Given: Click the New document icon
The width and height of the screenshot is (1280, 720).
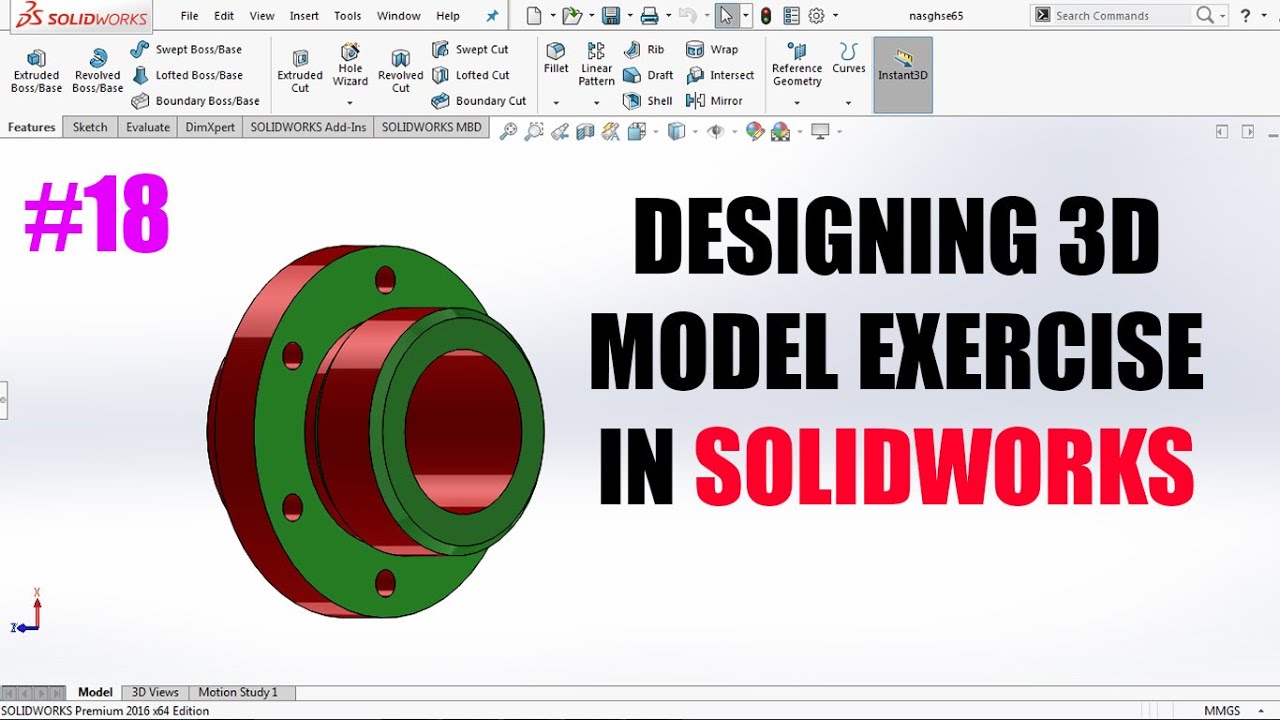Looking at the screenshot, I should tap(535, 15).
